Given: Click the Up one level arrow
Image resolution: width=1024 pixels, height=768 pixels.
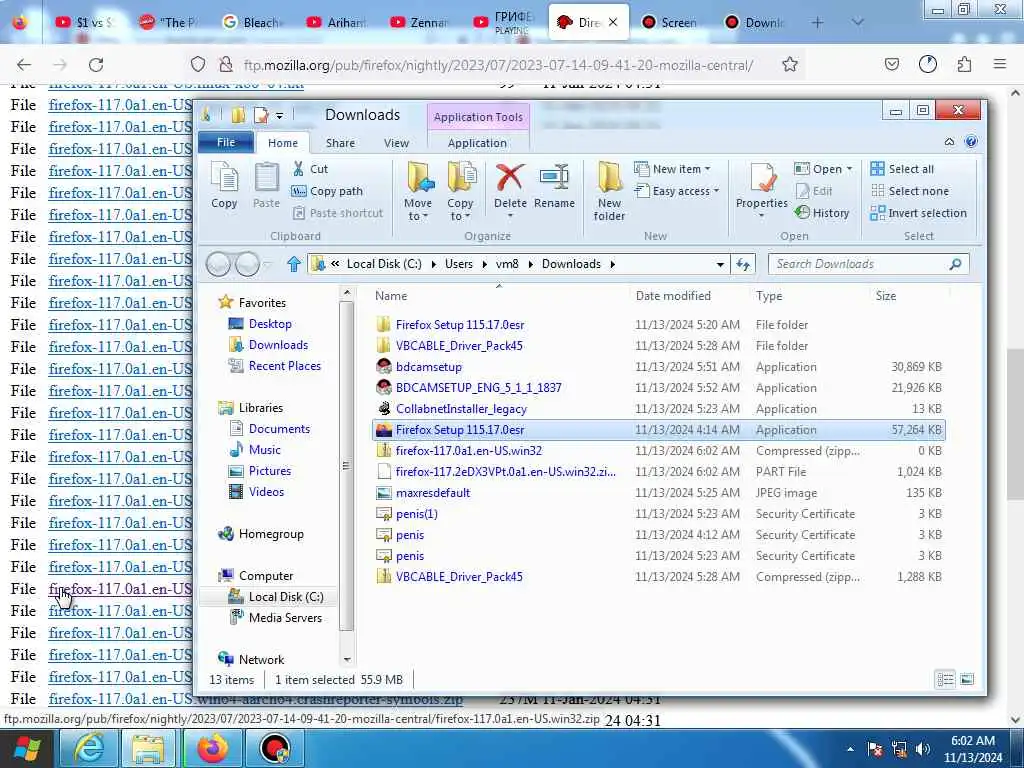Looking at the screenshot, I should [293, 264].
